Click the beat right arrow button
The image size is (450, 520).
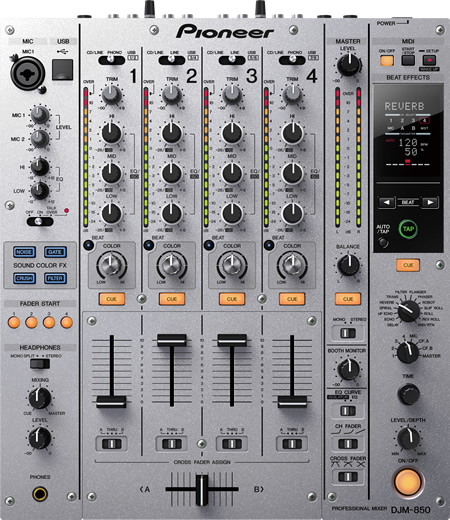tap(430, 202)
